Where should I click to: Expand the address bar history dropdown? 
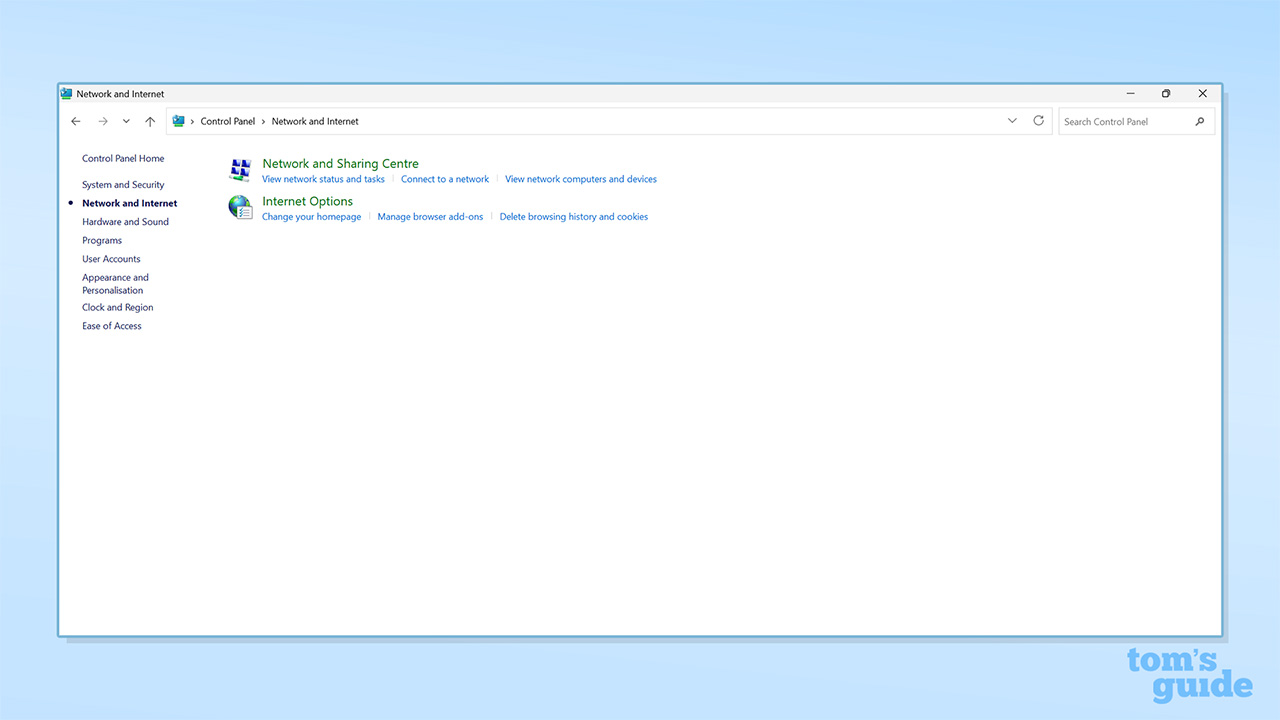click(x=1012, y=121)
